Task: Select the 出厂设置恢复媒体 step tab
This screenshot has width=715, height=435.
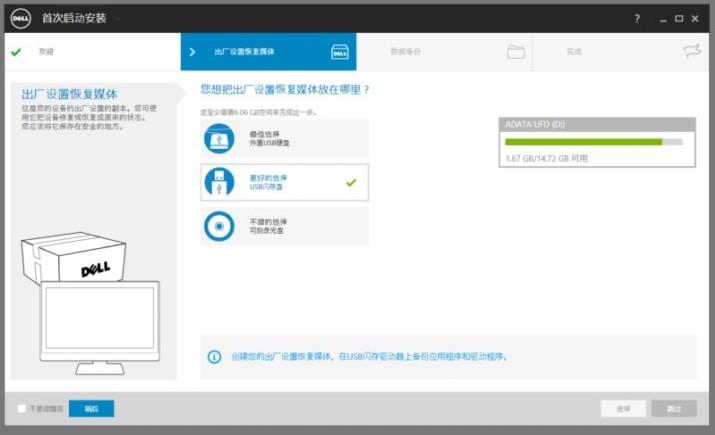Action: (269, 52)
